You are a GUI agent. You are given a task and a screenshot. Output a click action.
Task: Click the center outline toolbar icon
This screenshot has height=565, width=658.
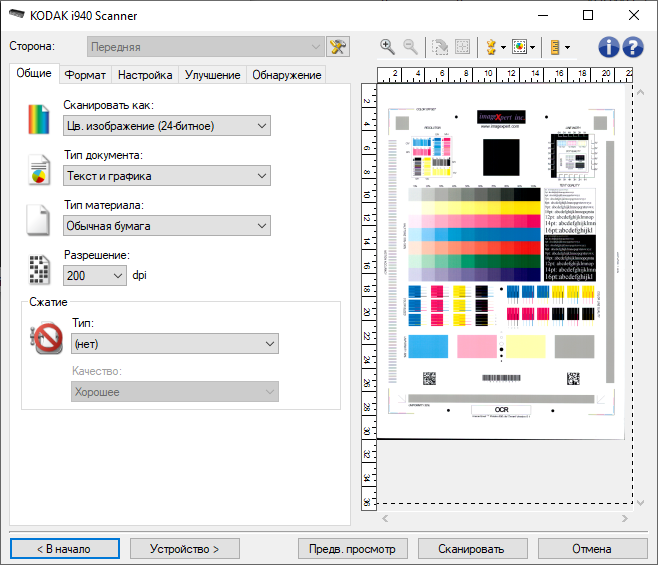[463, 47]
